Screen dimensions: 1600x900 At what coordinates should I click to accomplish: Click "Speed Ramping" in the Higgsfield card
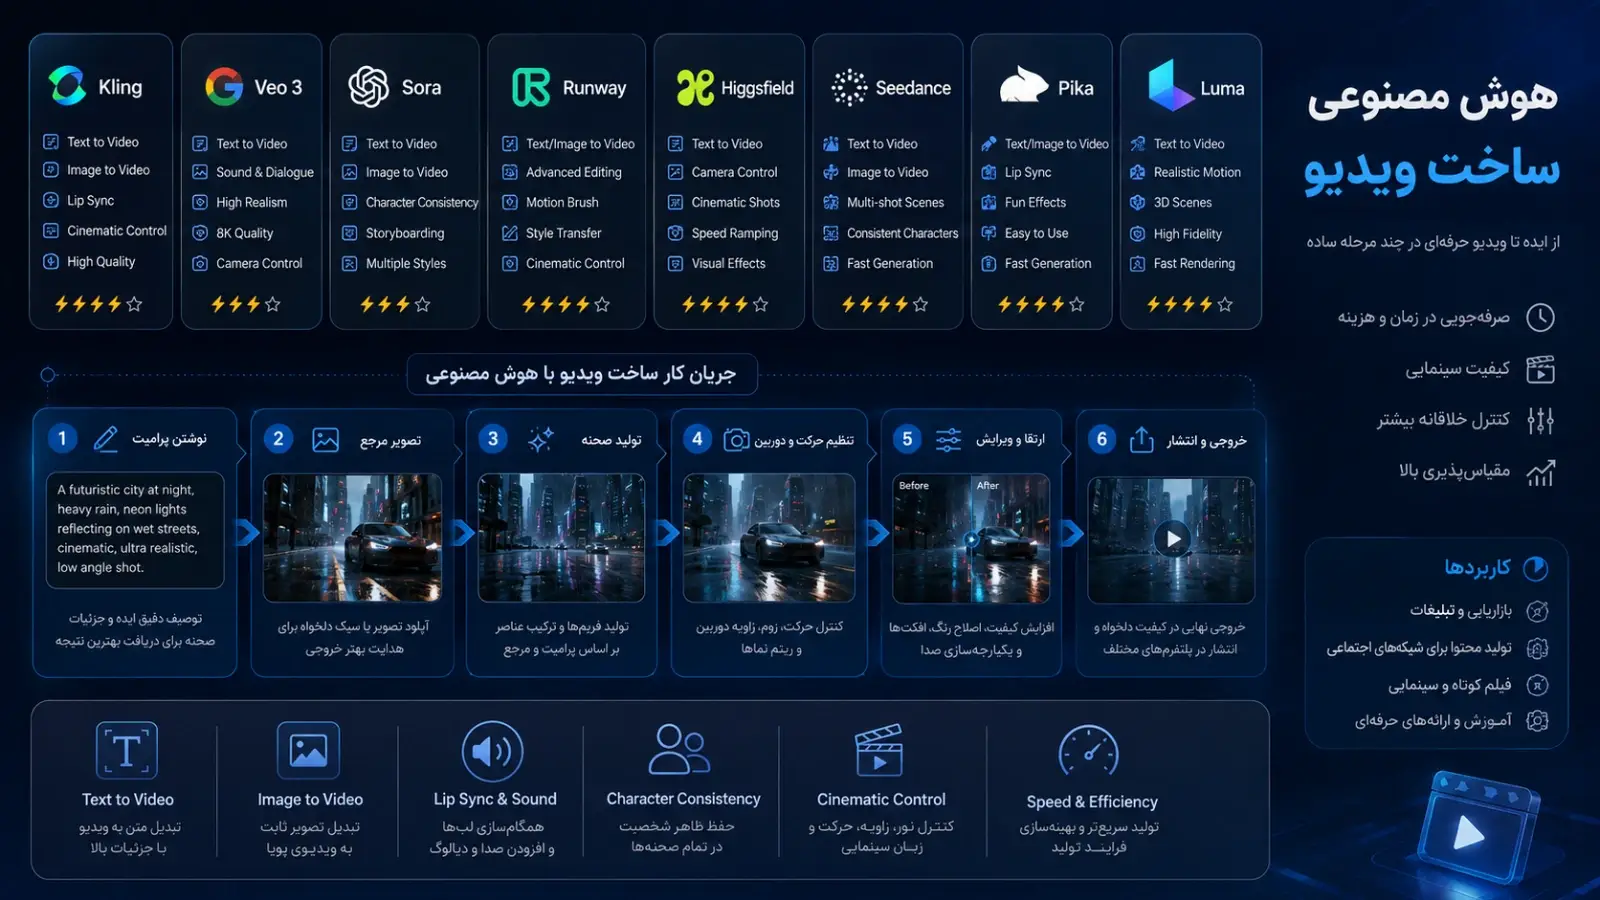pos(735,233)
